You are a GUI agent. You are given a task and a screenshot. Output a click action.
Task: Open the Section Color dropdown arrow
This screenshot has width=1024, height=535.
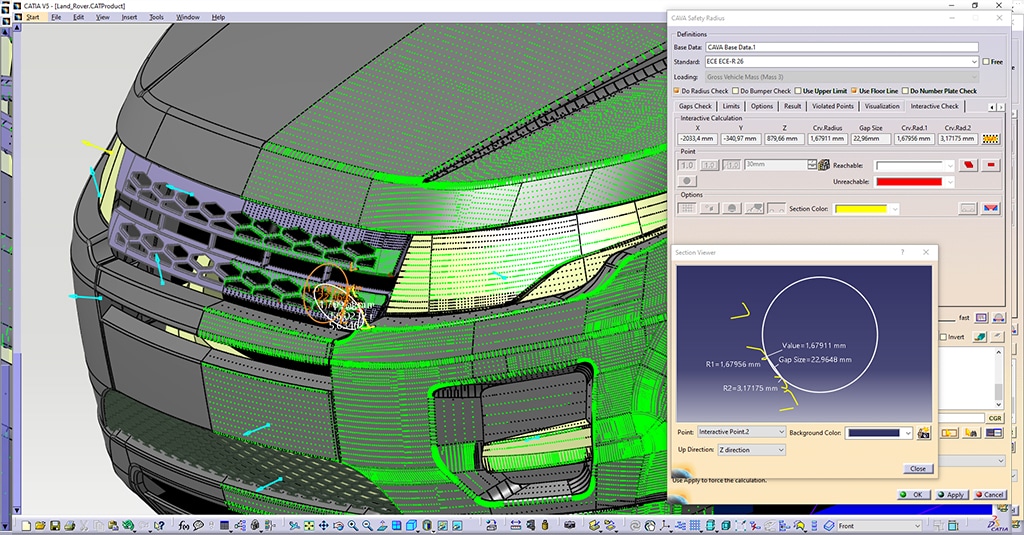pyautogui.click(x=894, y=209)
